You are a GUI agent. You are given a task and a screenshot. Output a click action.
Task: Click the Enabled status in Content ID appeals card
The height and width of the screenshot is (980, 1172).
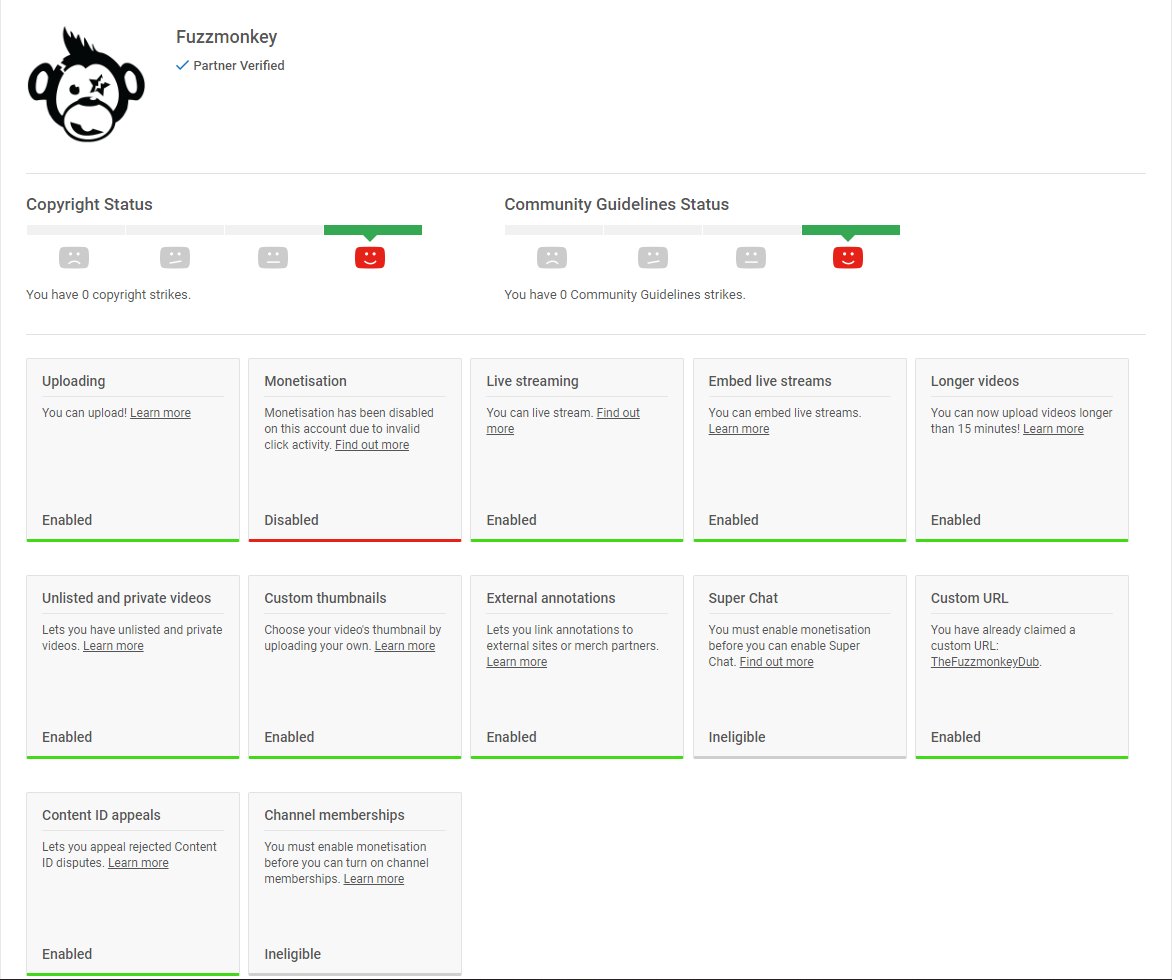click(67, 954)
